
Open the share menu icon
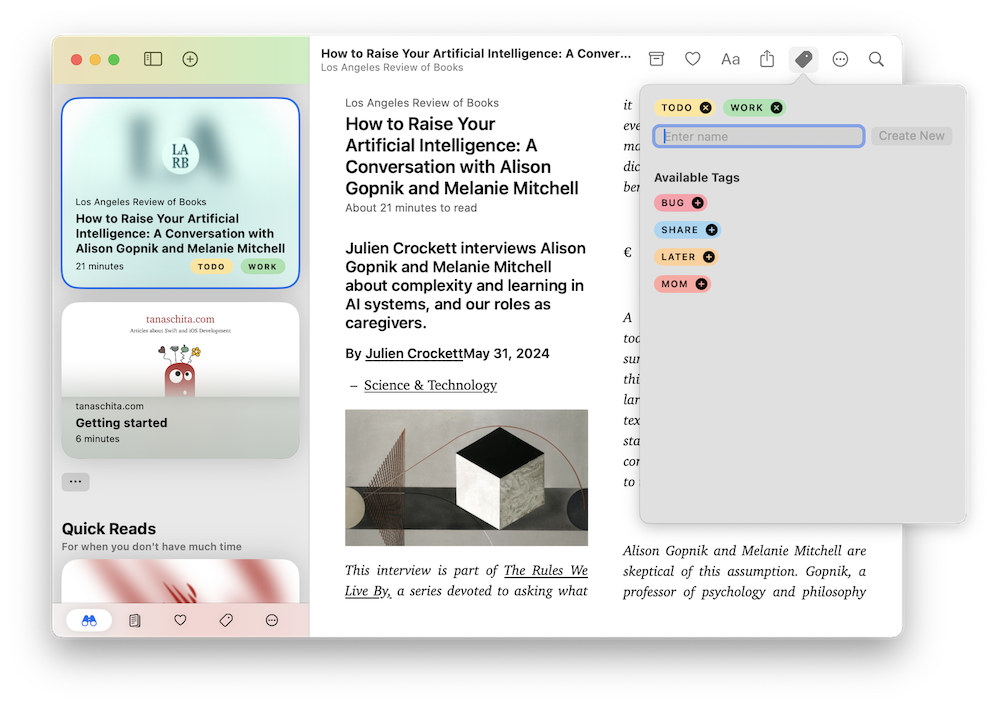(x=767, y=59)
